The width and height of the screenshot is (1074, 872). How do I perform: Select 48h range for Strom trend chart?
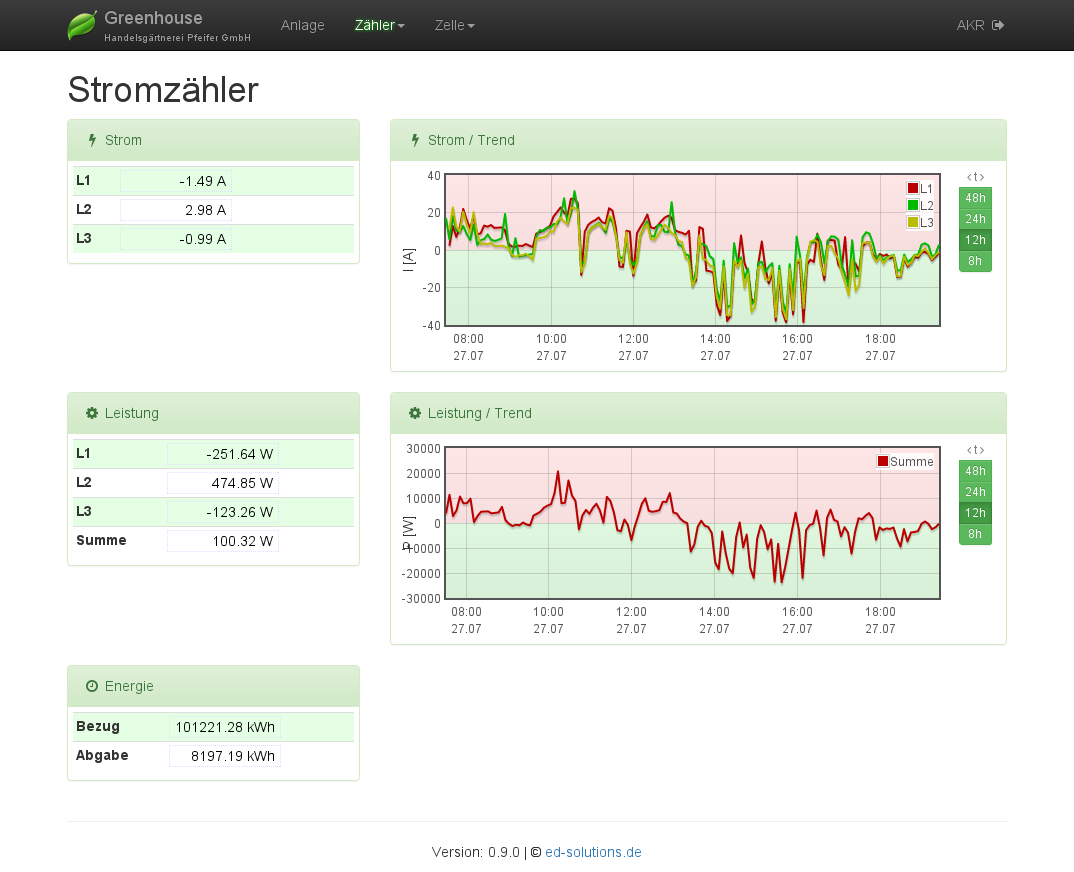pos(975,198)
